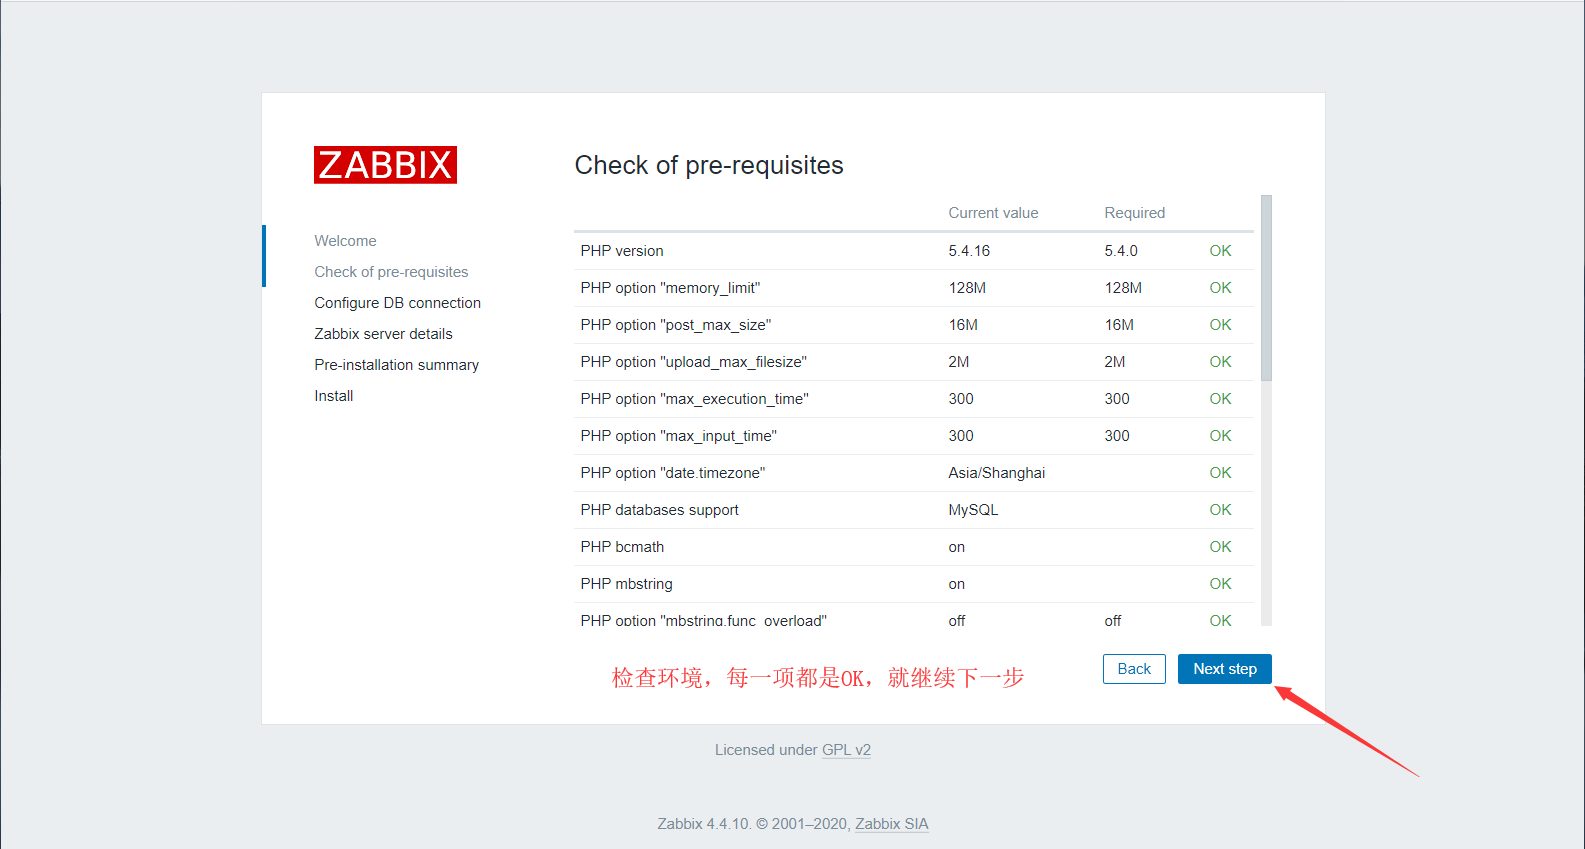Click current PHP version value 5.4.16
Screen dimensions: 1585x849
pos(969,251)
